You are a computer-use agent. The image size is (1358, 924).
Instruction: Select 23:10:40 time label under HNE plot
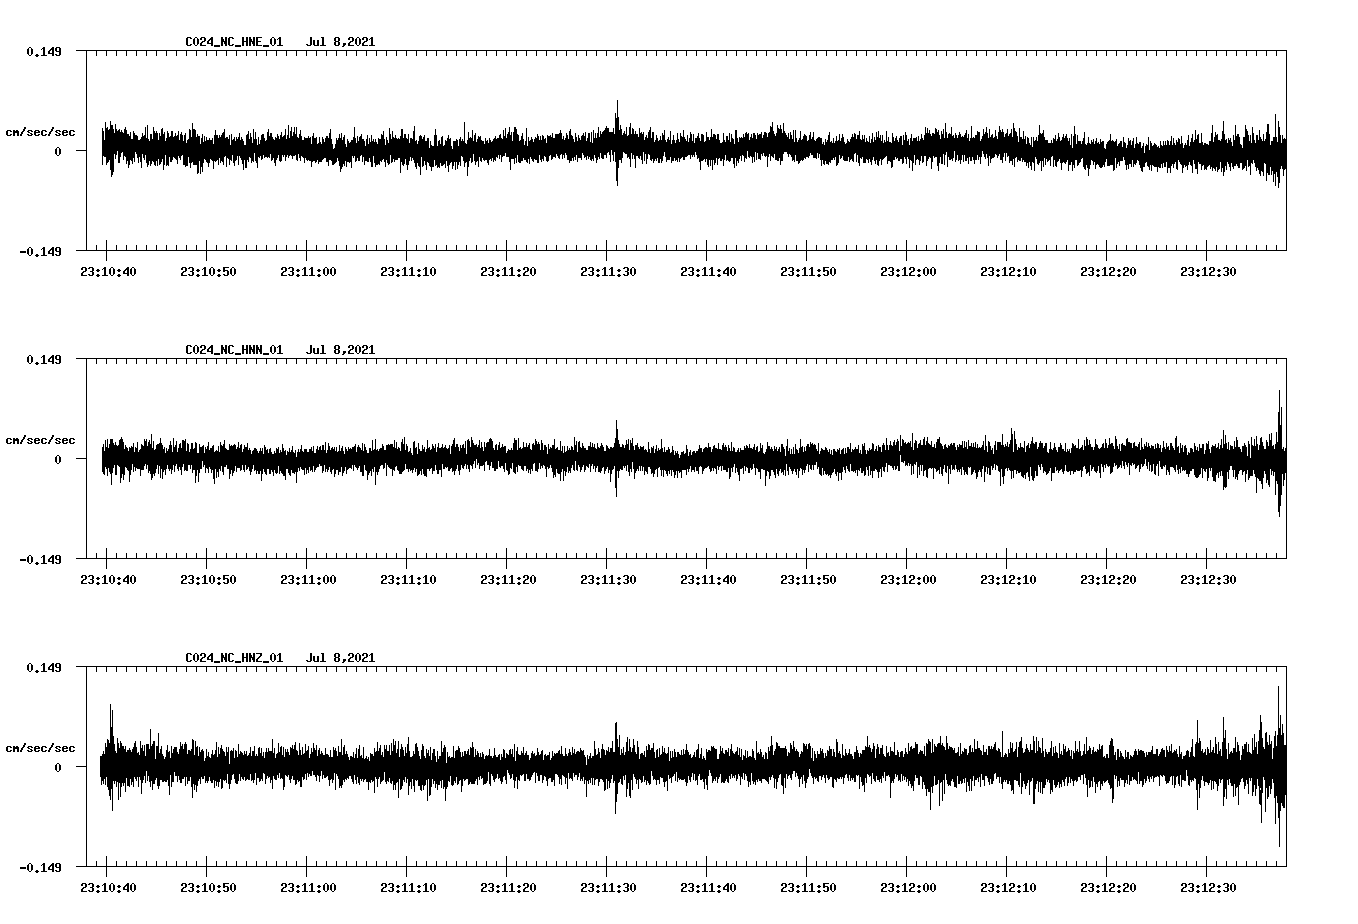click(108, 272)
